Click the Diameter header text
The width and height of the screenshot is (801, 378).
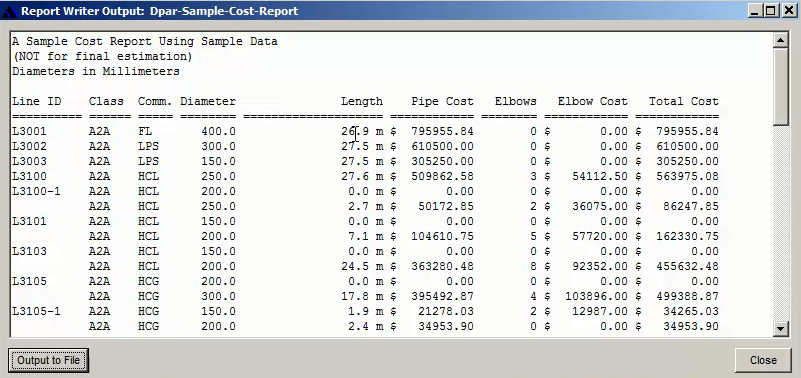(x=208, y=101)
